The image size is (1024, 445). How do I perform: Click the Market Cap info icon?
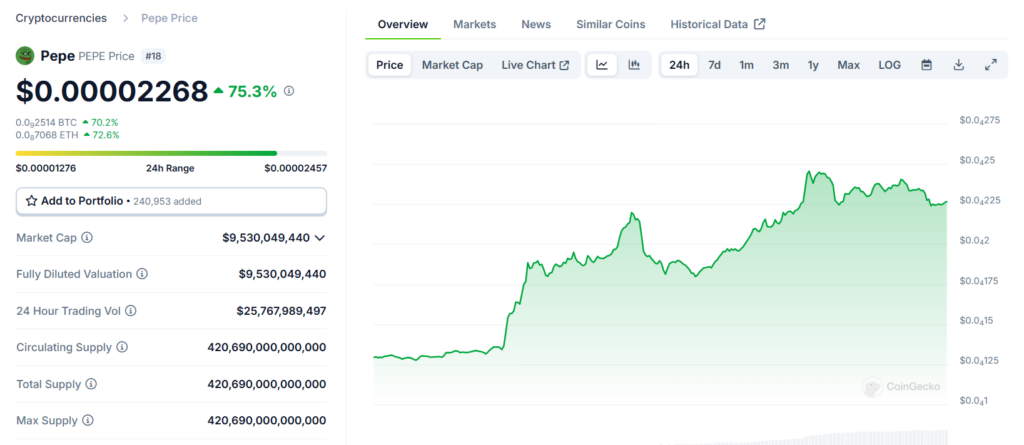[87, 238]
